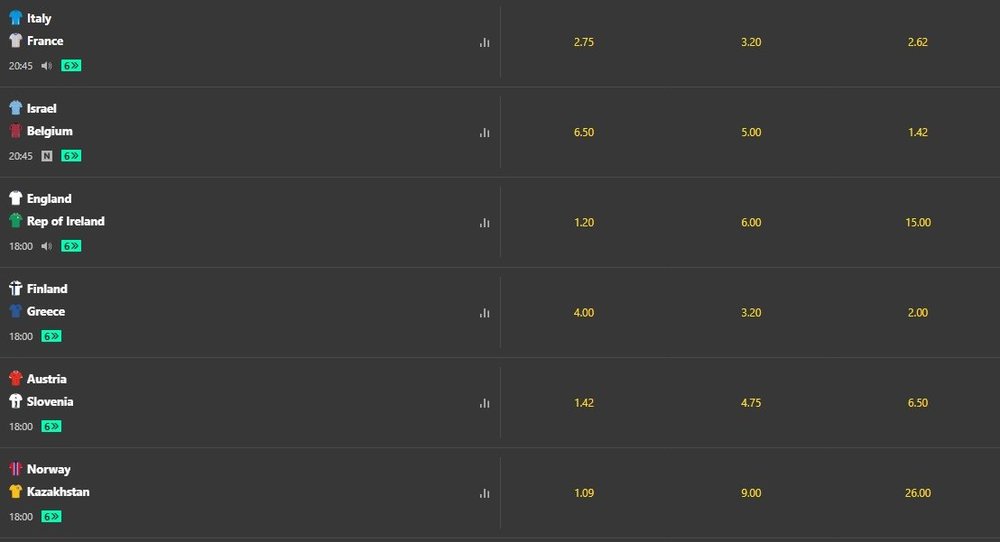
Task: Click audio speaker icon for England match
Action: click(47, 246)
